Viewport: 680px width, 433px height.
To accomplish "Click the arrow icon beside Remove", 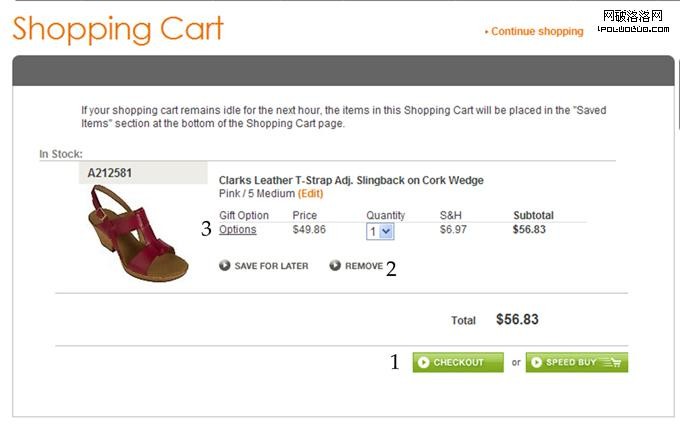I will click(335, 266).
